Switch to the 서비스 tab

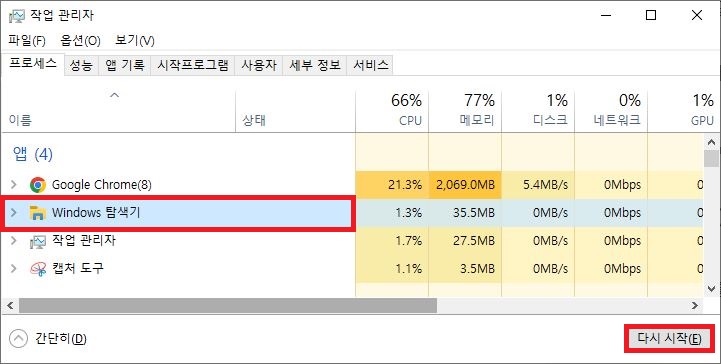tap(371, 65)
